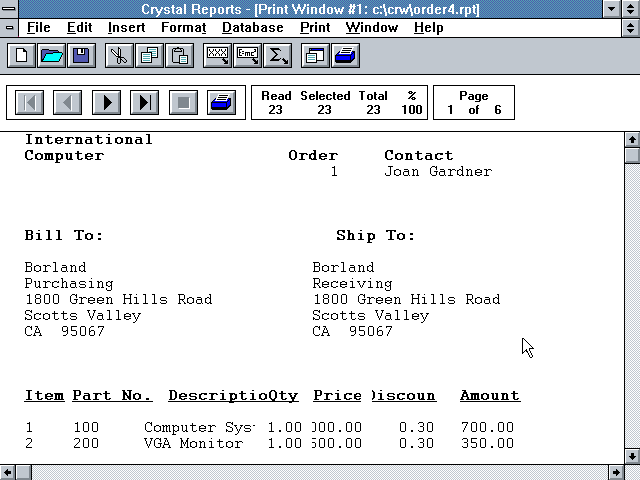This screenshot has width=640, height=480.
Task: Click the print to window icon
Action: tap(315, 56)
